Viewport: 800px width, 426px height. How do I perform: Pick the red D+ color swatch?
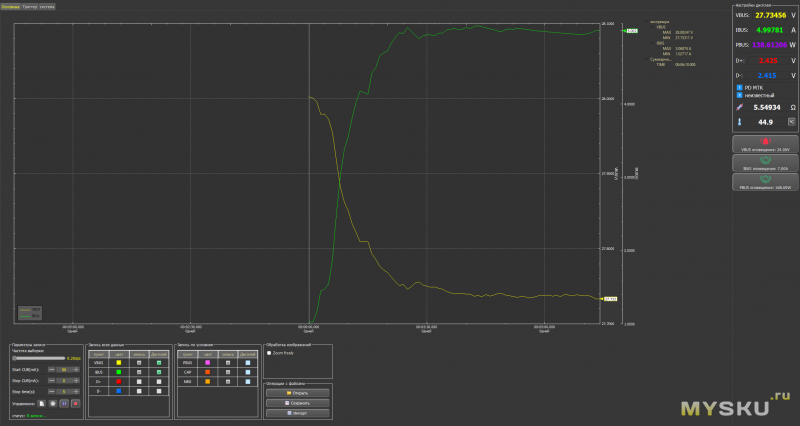pyautogui.click(x=118, y=382)
